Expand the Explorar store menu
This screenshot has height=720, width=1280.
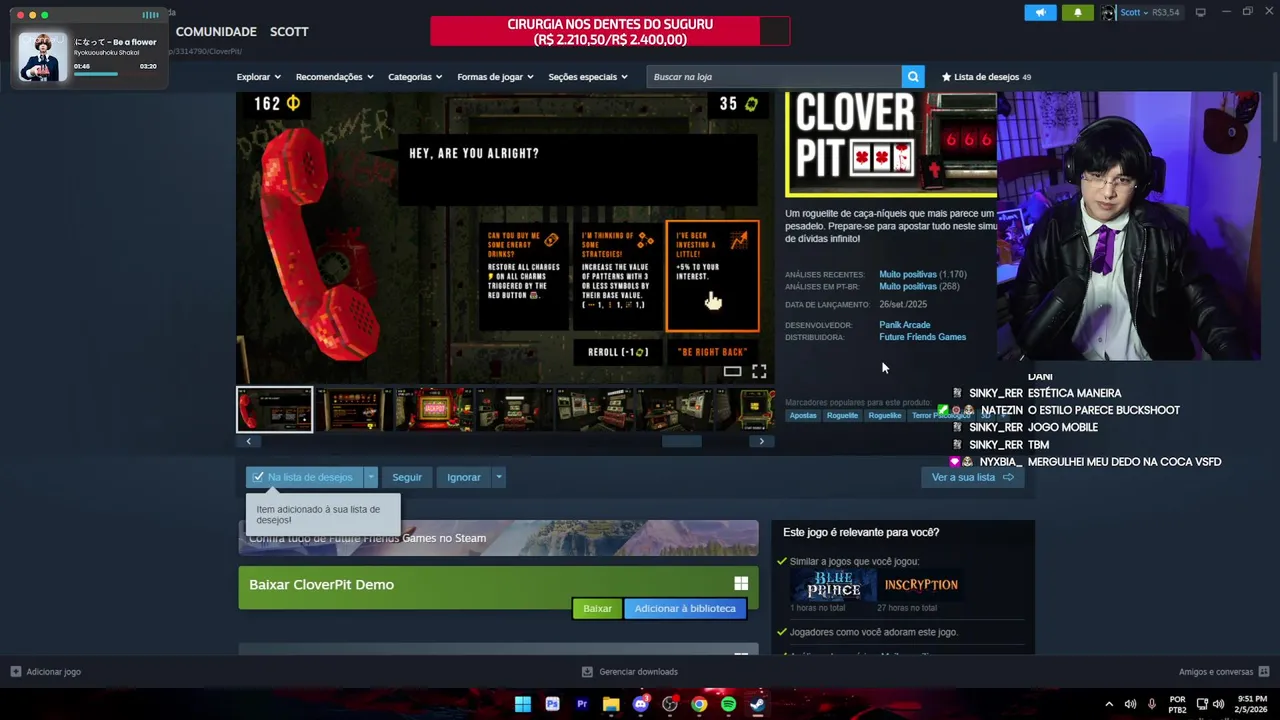tap(258, 77)
